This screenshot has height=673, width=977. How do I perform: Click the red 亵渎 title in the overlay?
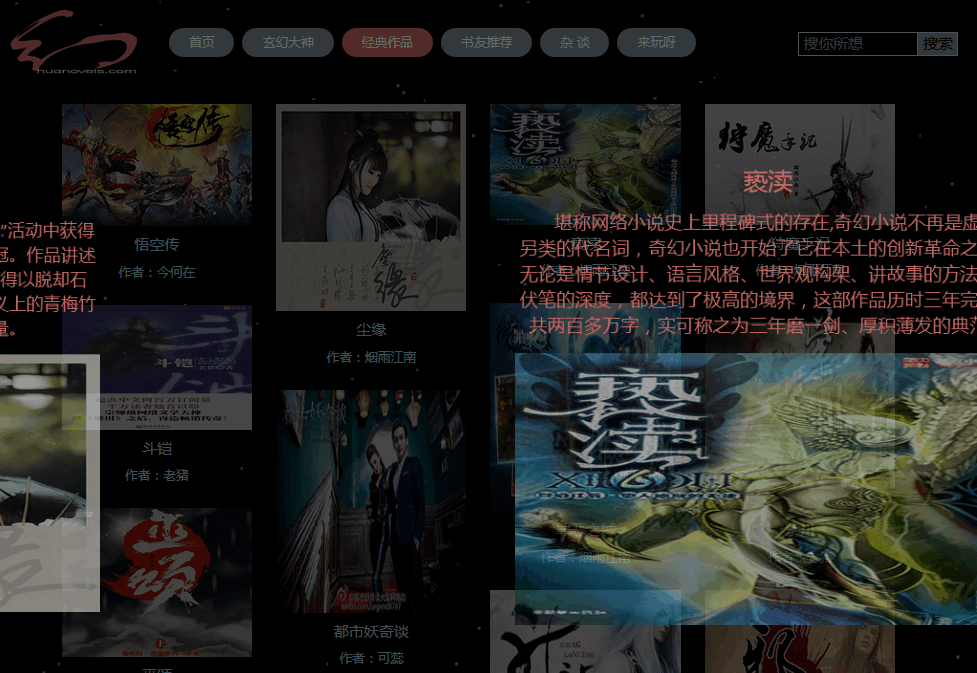pyautogui.click(x=768, y=183)
